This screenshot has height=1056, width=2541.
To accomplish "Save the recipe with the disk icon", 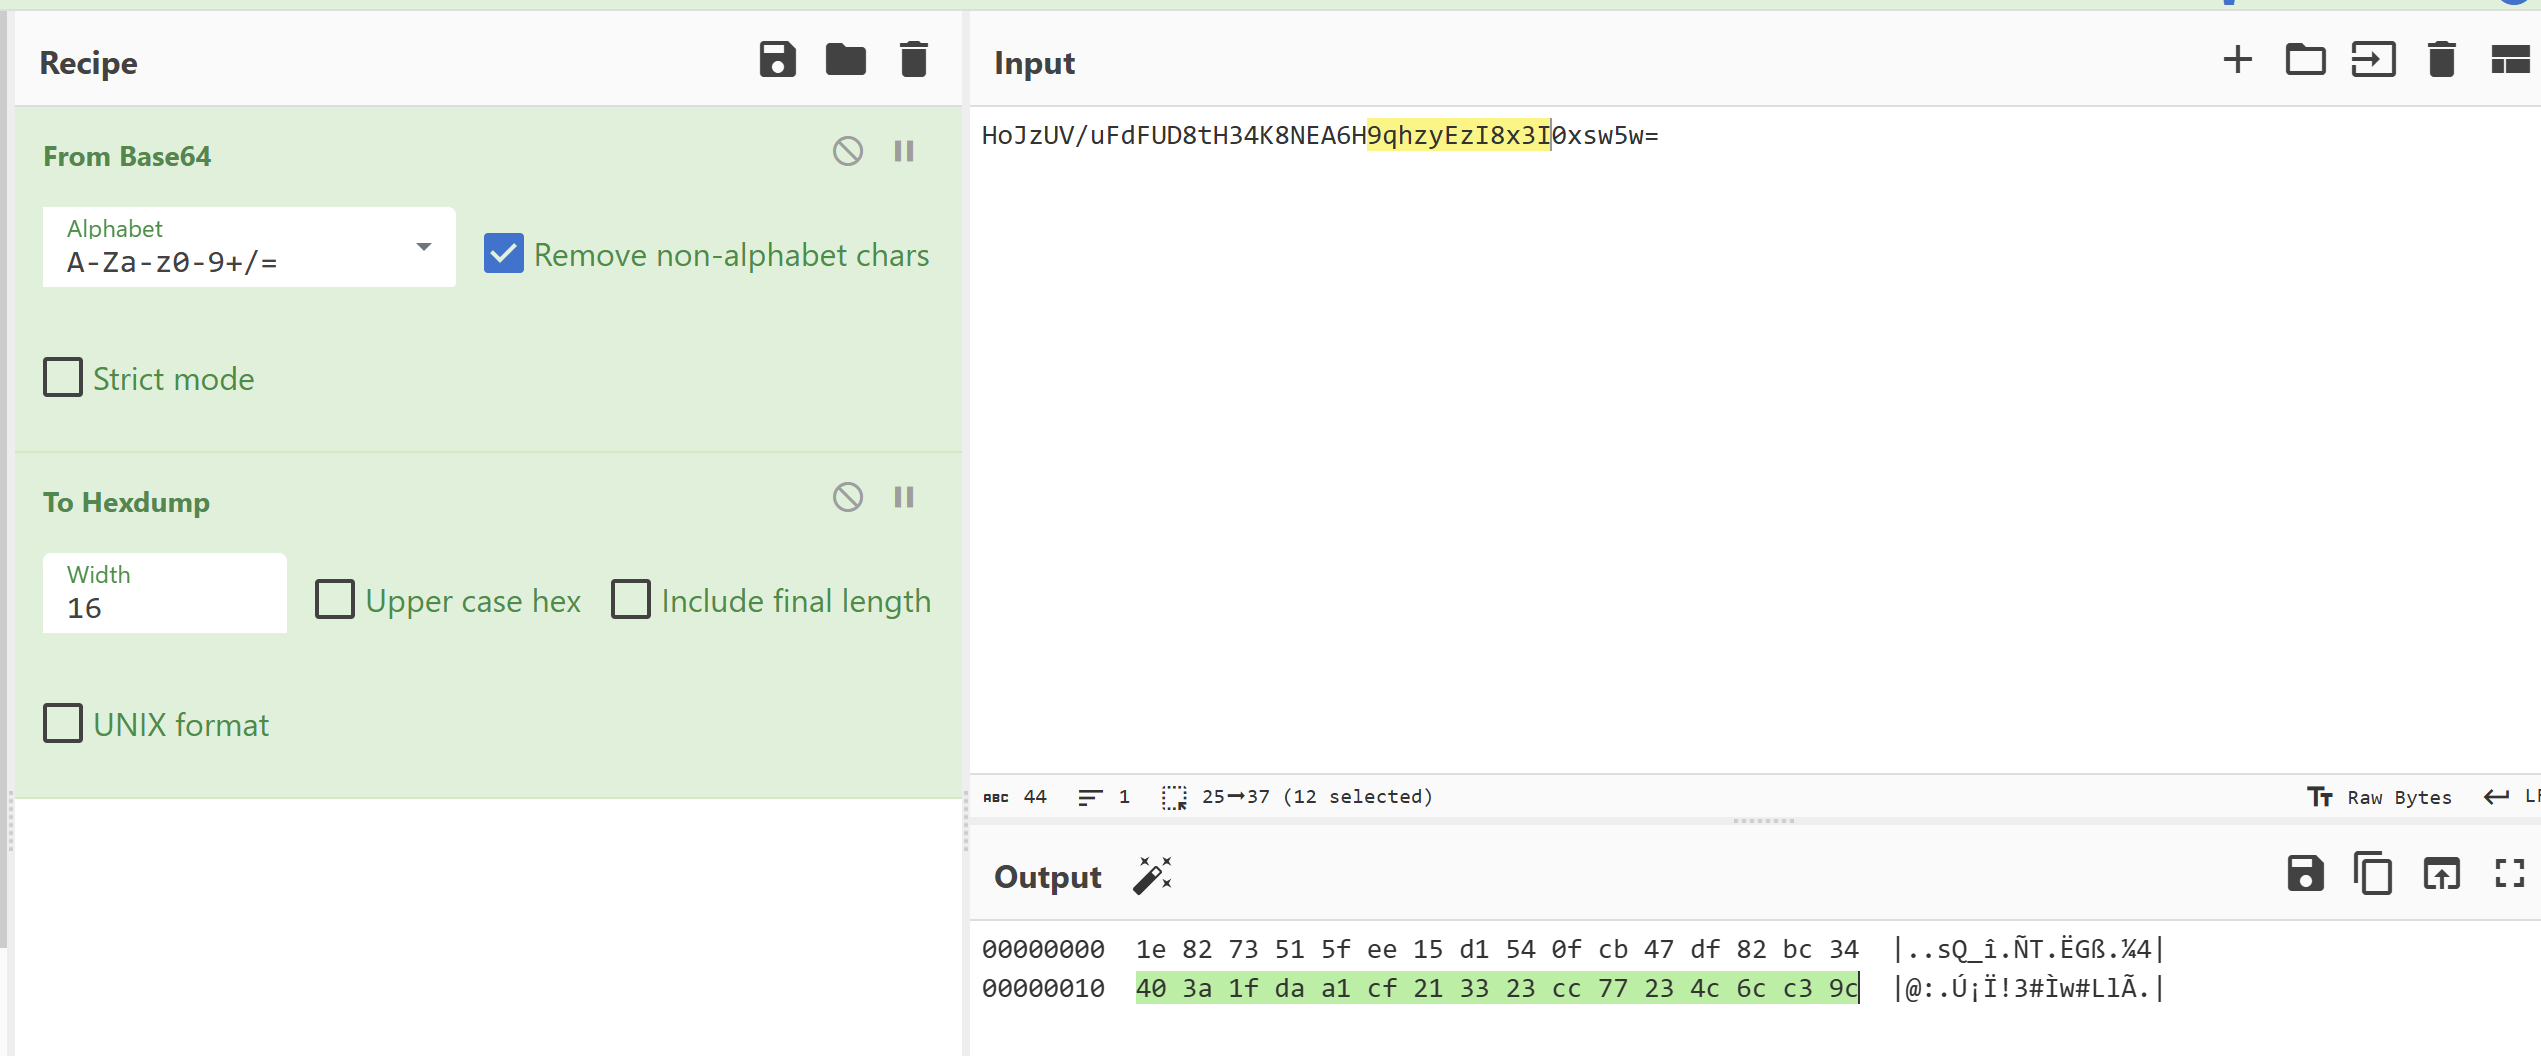I will point(777,60).
